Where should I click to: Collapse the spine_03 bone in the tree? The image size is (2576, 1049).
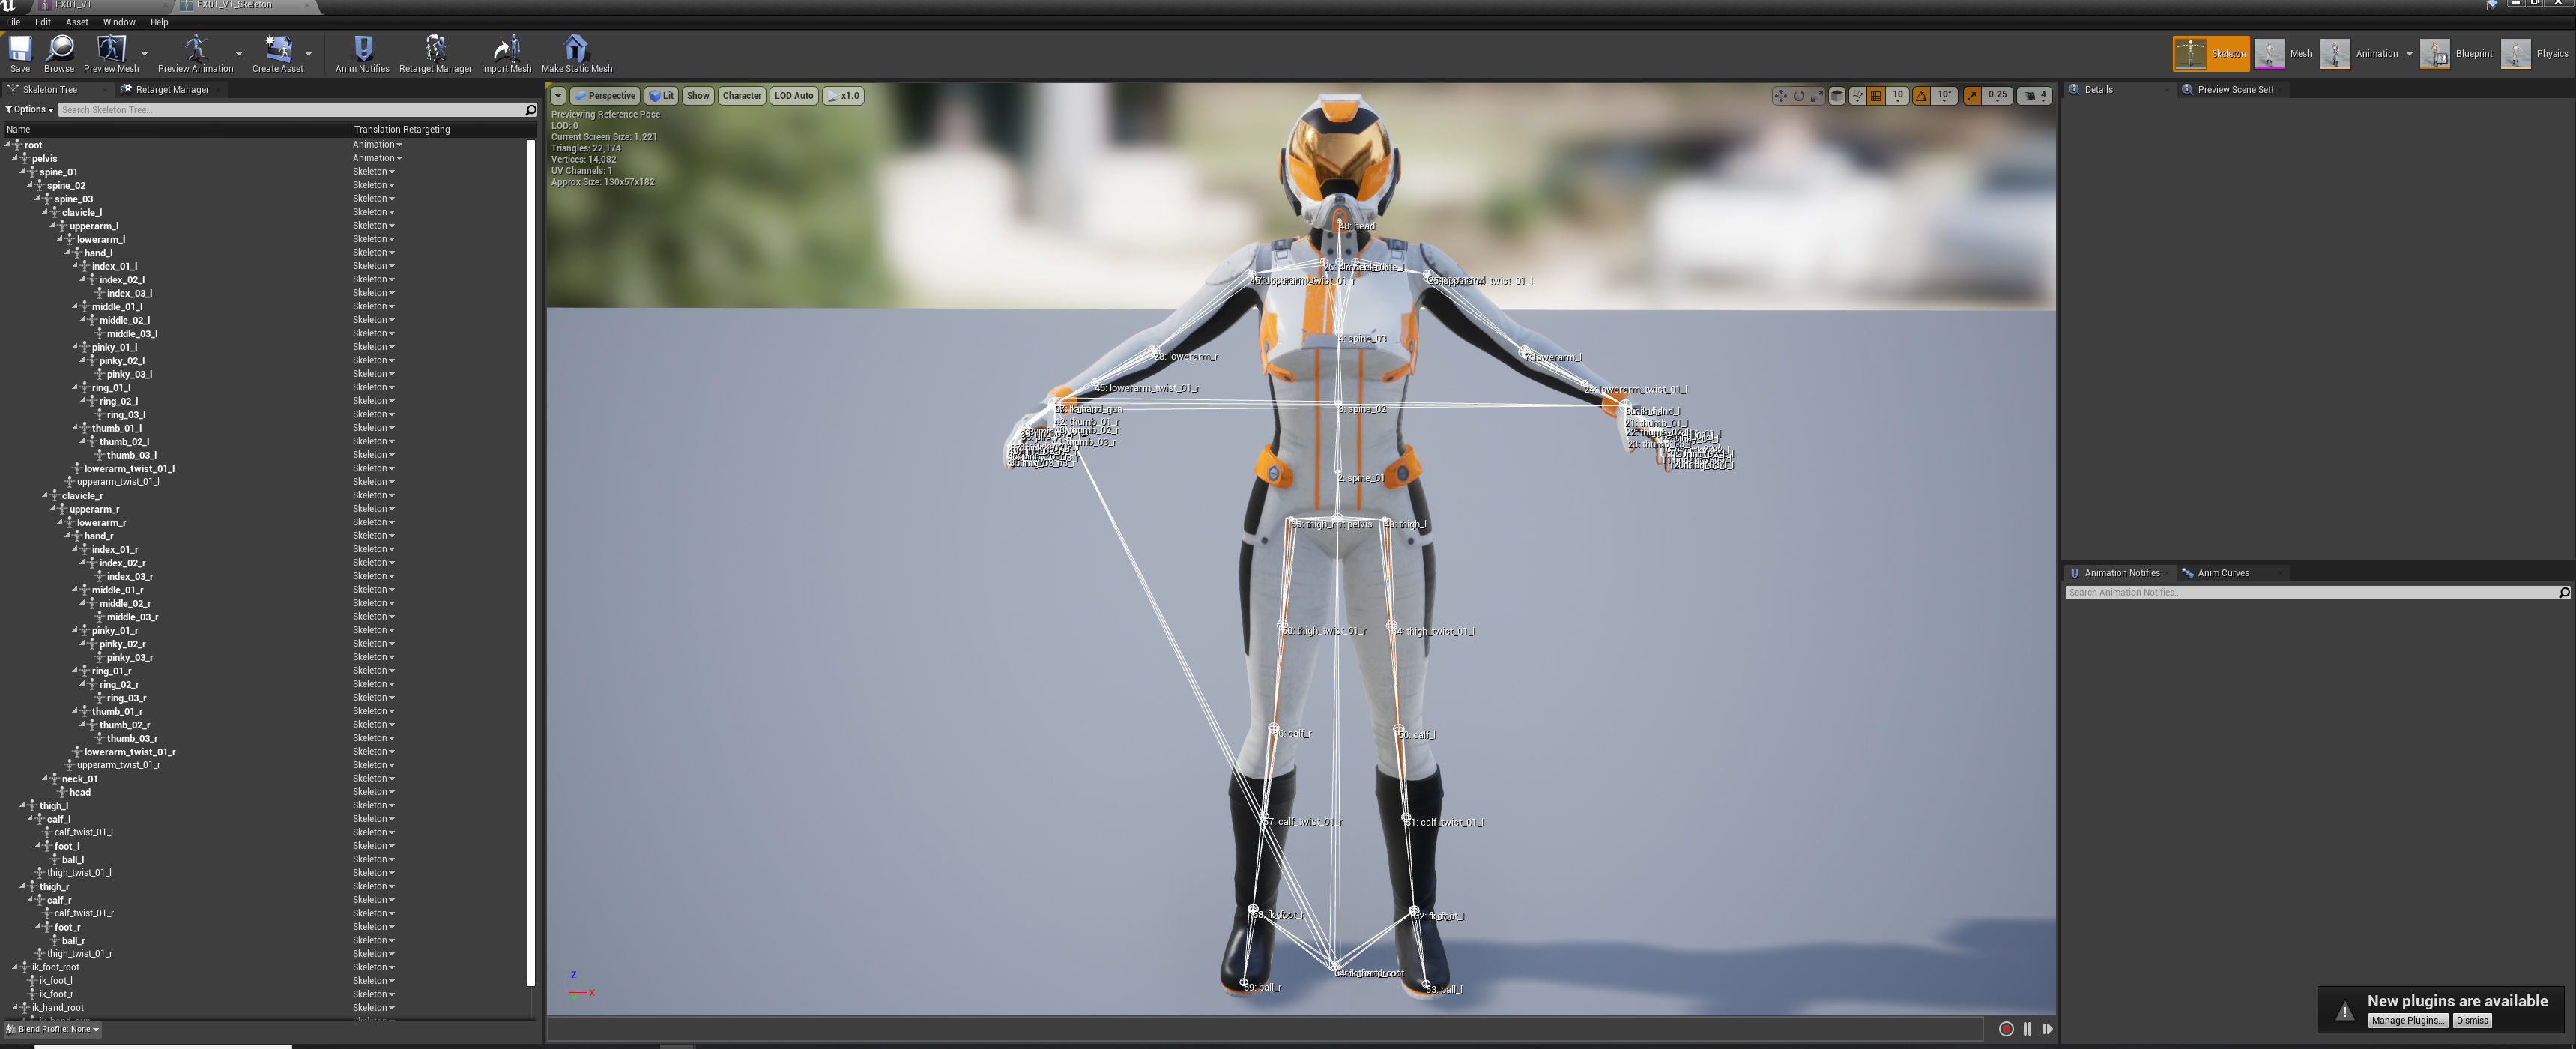[x=38, y=198]
